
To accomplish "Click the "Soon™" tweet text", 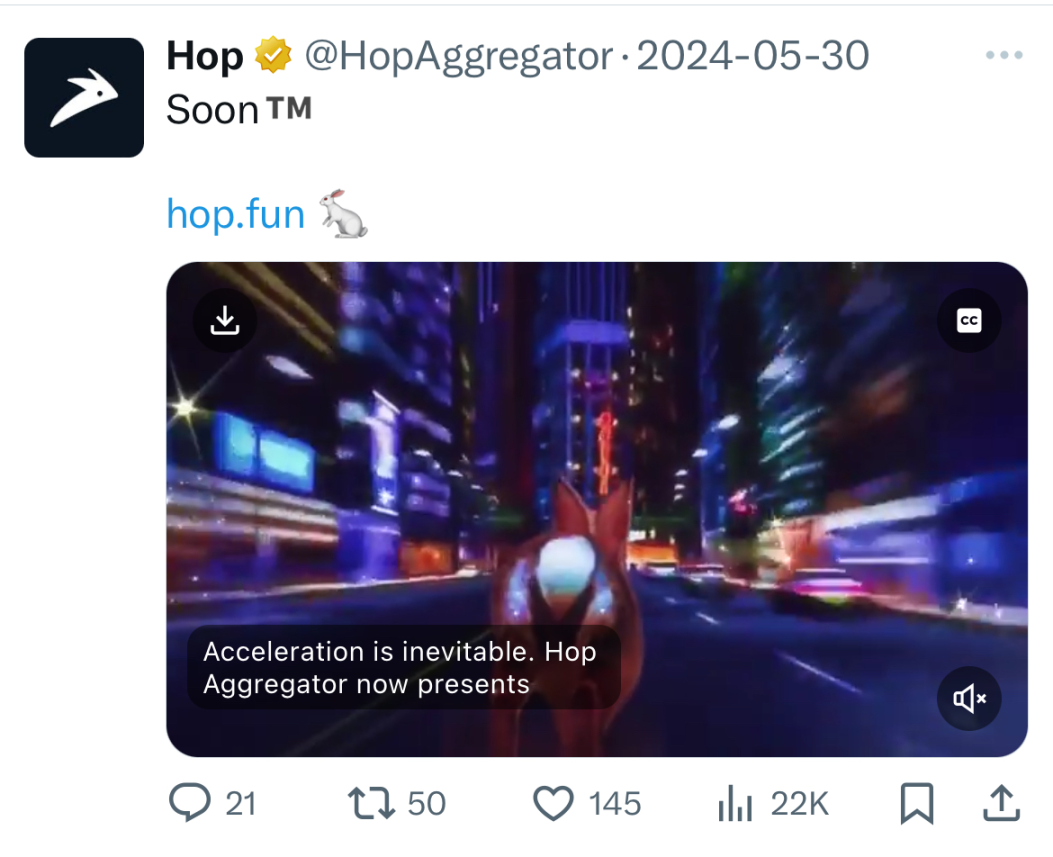I will click(x=238, y=110).
